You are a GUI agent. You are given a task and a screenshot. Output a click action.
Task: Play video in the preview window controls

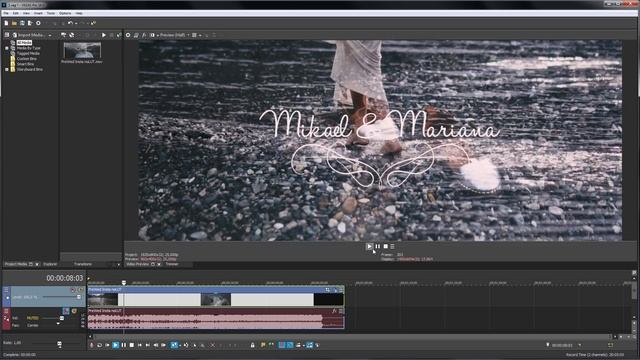pyautogui.click(x=369, y=246)
